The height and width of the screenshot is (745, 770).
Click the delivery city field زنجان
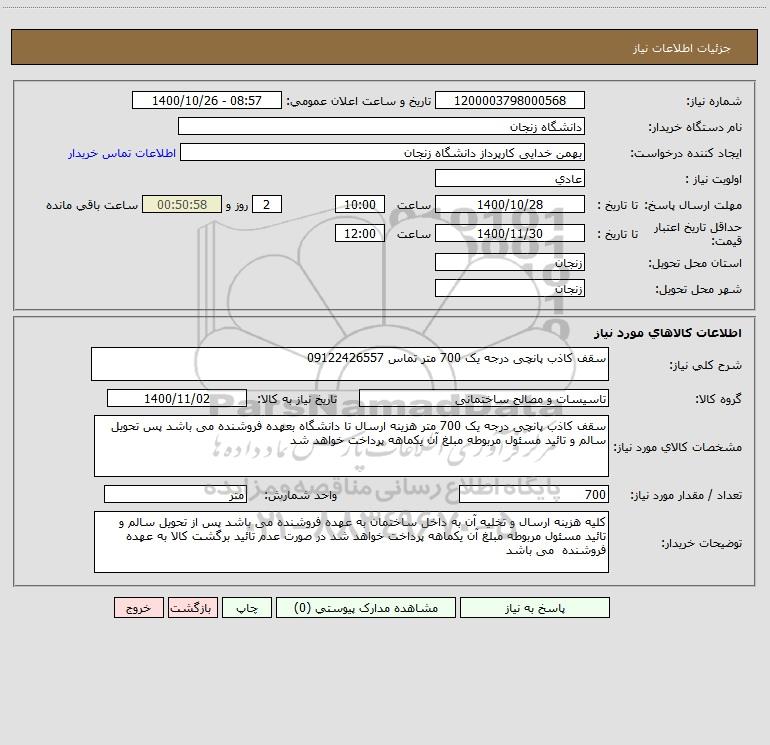[510, 288]
